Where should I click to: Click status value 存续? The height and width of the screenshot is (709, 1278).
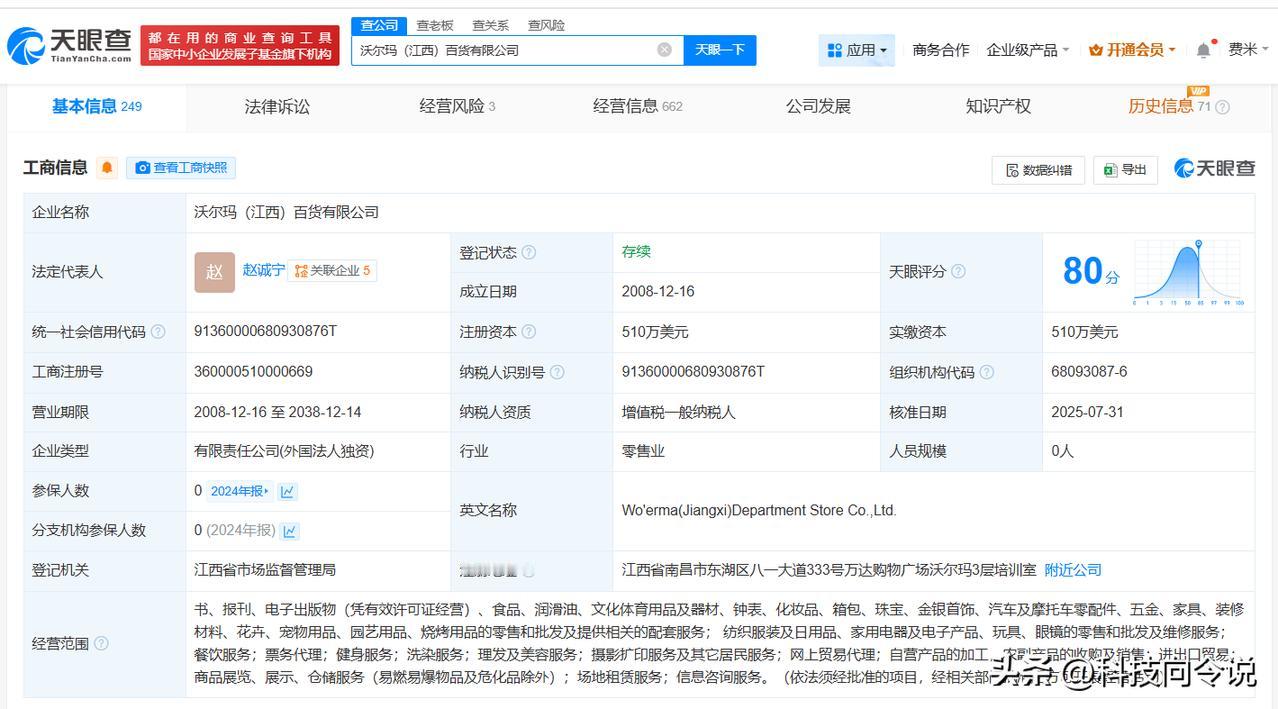(x=636, y=252)
